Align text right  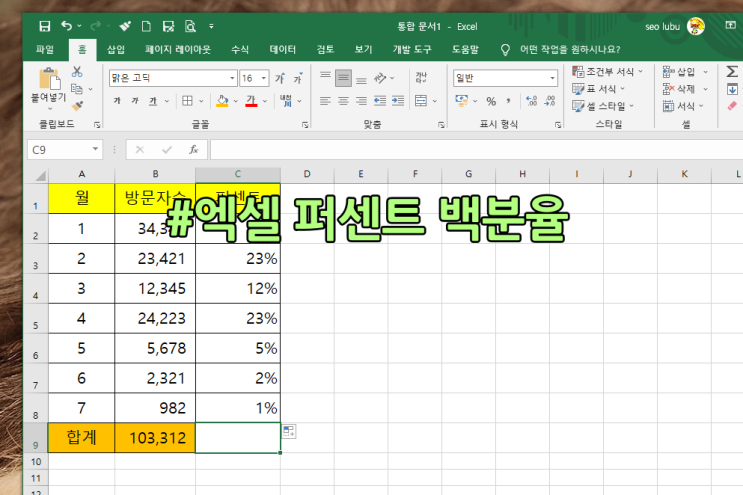click(x=361, y=101)
